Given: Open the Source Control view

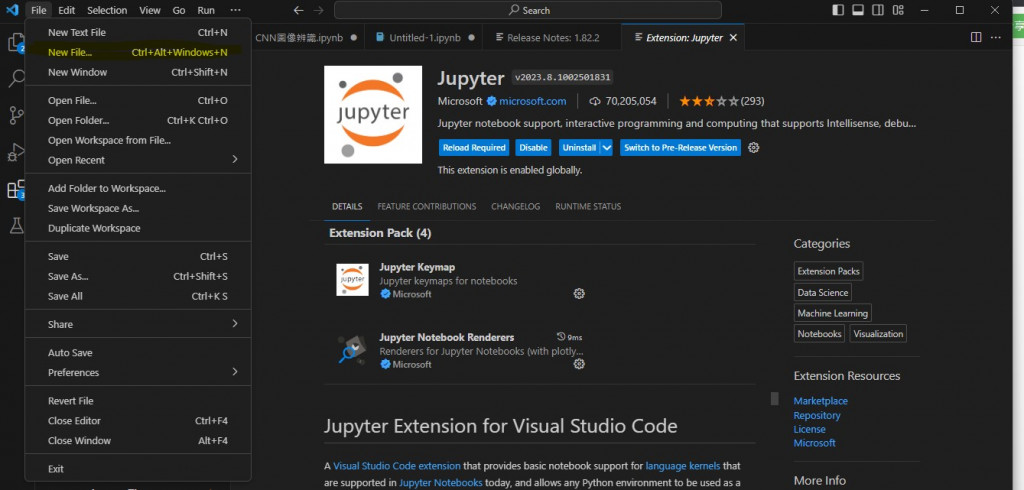Looking at the screenshot, I should (15, 115).
